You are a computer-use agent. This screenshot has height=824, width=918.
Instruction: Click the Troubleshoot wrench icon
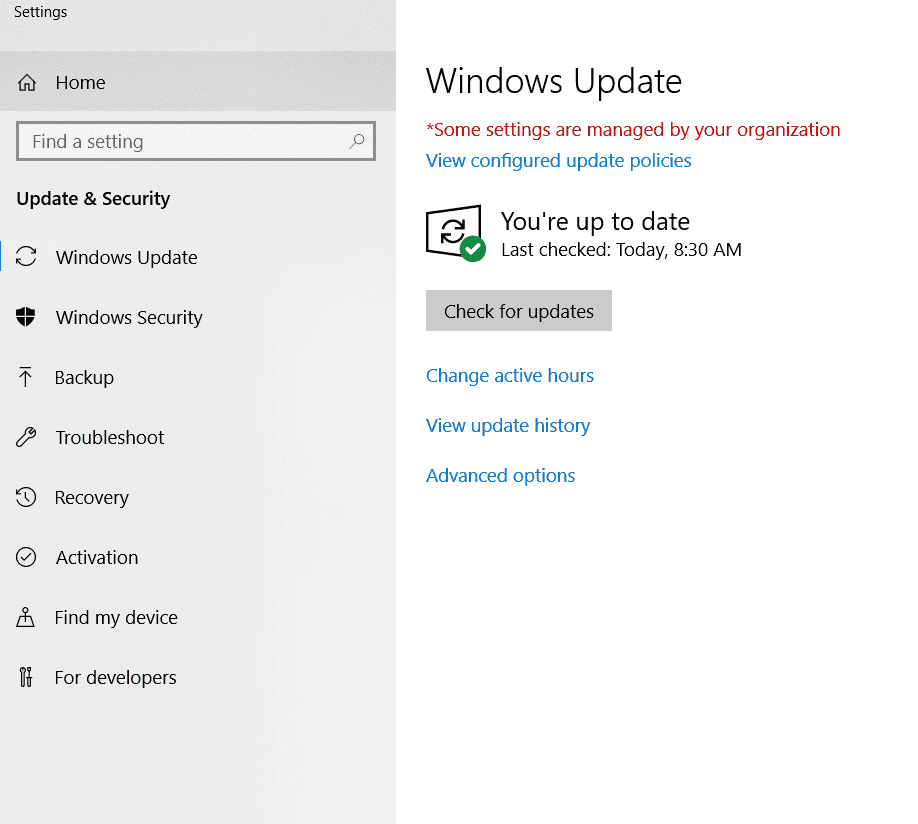pos(27,437)
